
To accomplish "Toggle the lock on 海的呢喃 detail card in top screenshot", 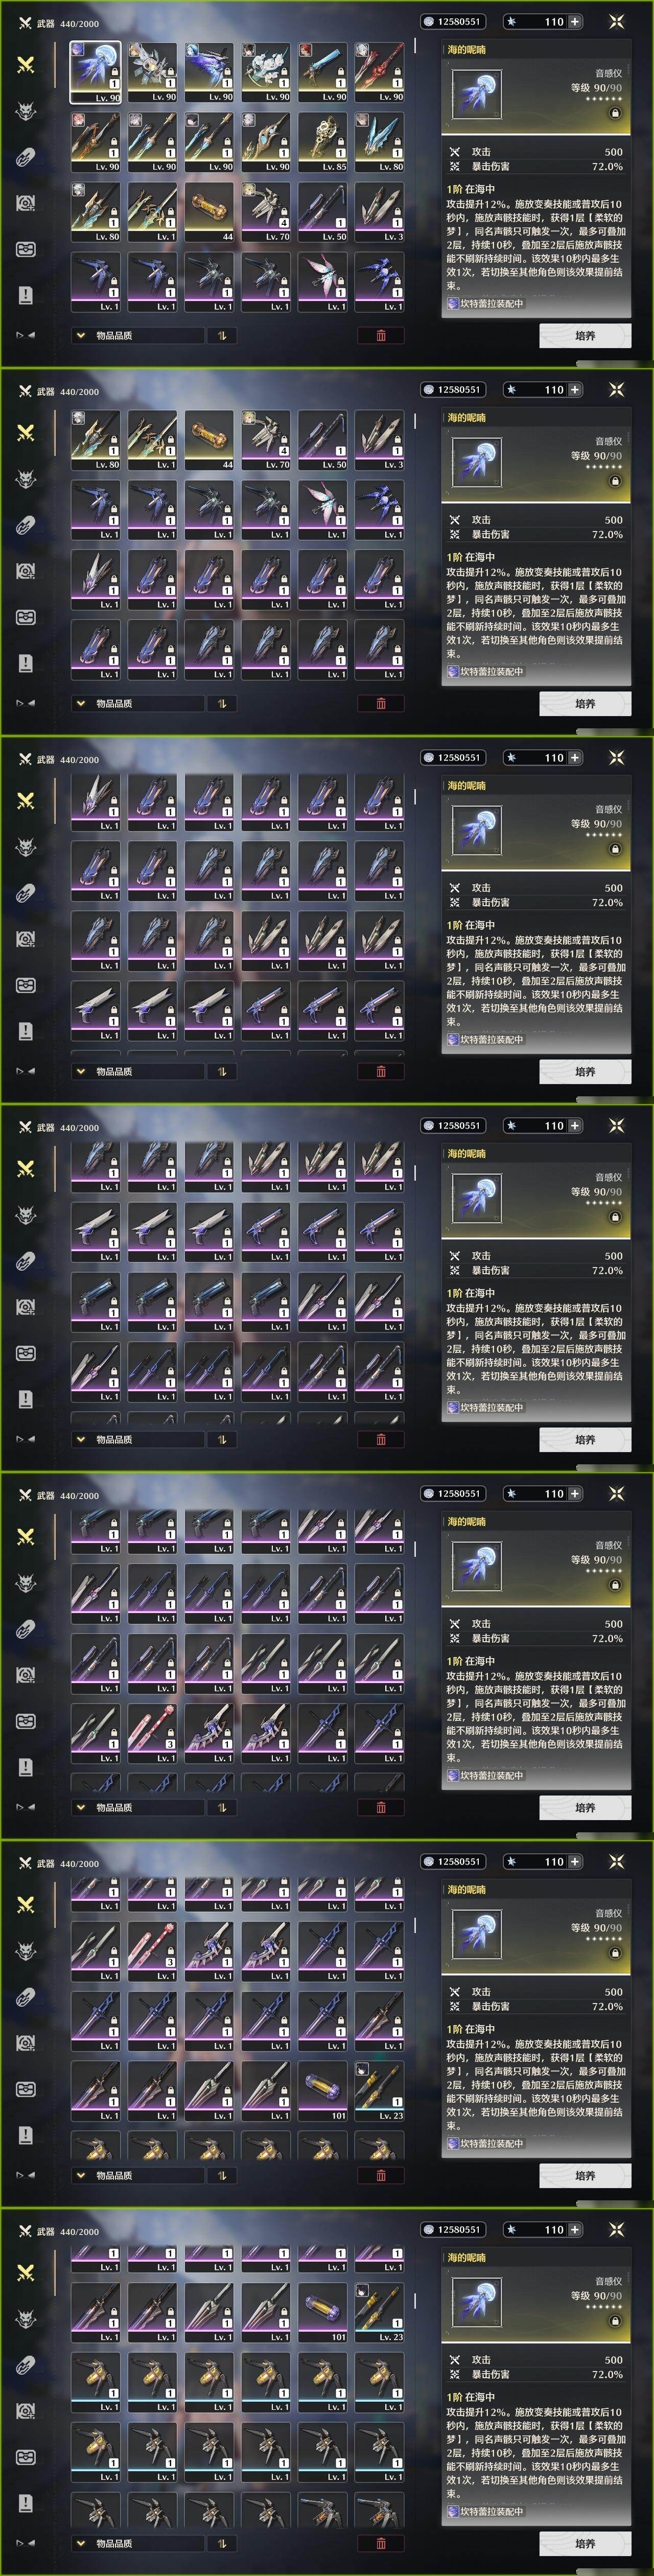I will (x=615, y=113).
